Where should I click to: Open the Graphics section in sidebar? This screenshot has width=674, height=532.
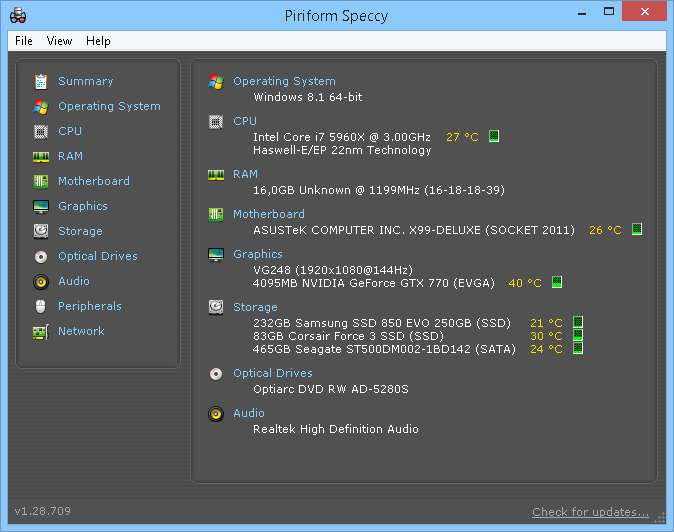pyautogui.click(x=83, y=206)
